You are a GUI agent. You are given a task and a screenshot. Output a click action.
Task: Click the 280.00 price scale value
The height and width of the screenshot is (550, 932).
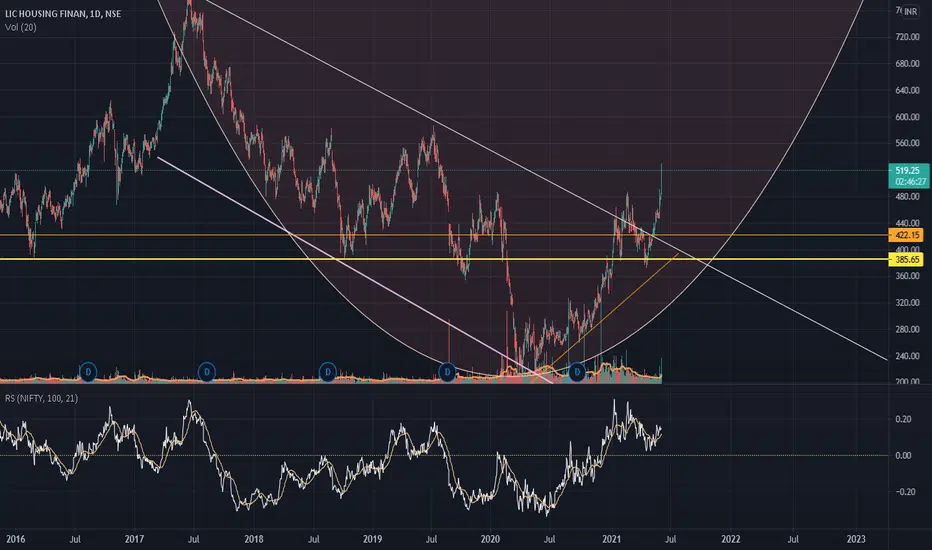tap(908, 329)
